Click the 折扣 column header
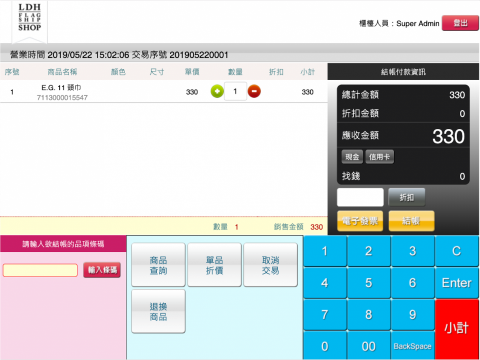 click(276, 72)
